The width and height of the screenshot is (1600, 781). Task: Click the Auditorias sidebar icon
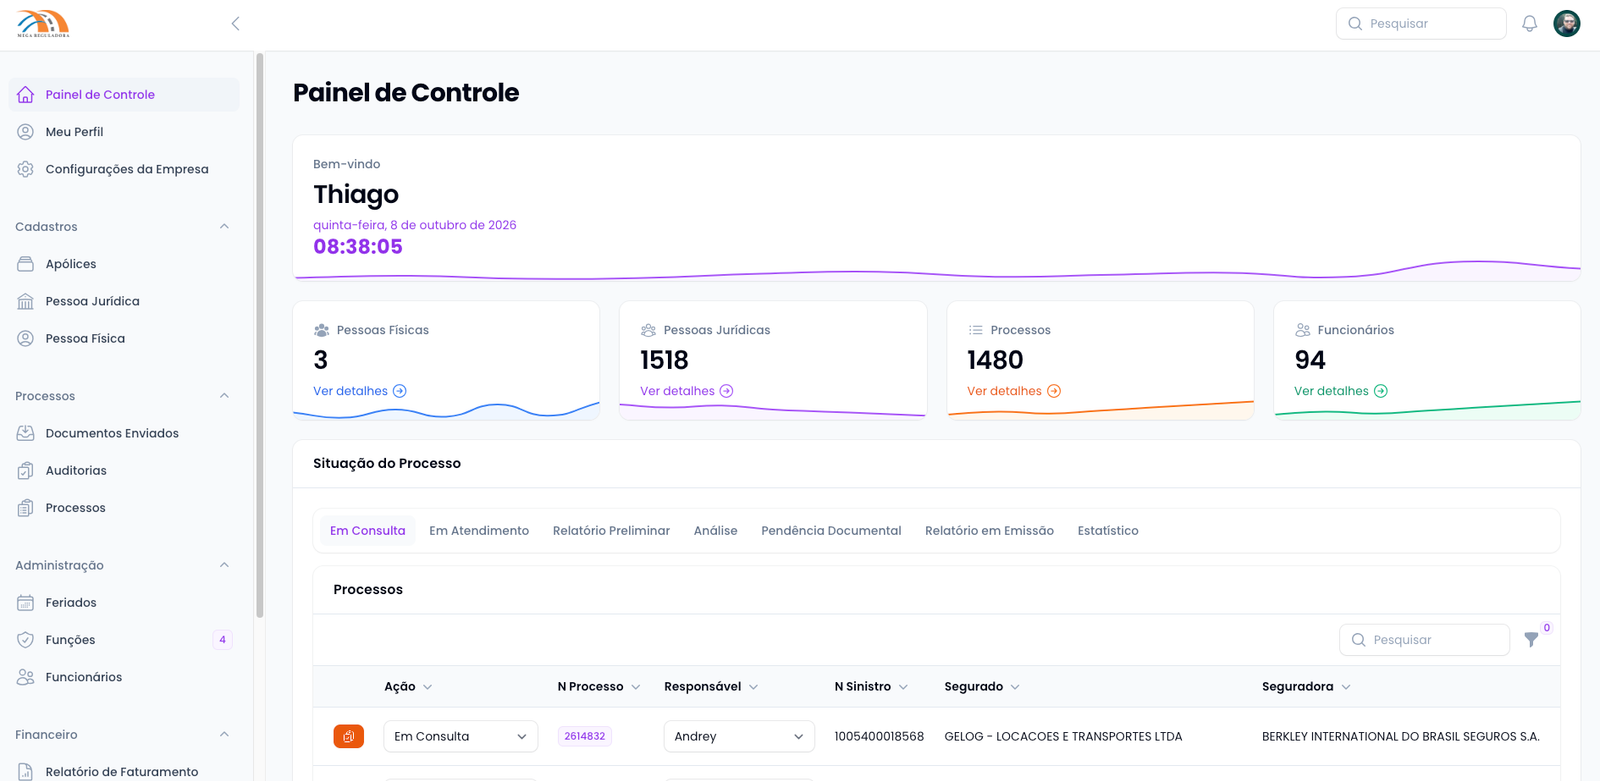[x=26, y=471]
